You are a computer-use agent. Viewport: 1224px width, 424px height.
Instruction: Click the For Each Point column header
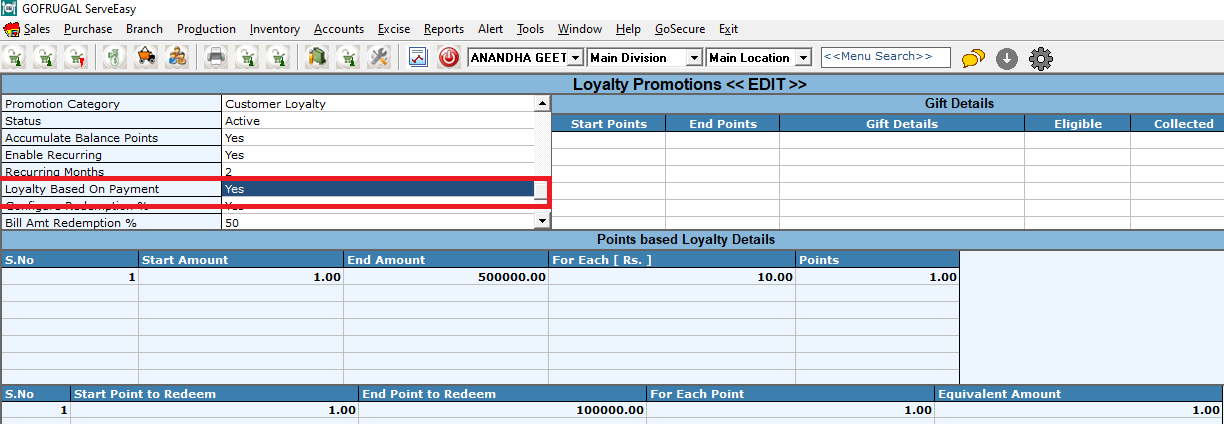[791, 394]
